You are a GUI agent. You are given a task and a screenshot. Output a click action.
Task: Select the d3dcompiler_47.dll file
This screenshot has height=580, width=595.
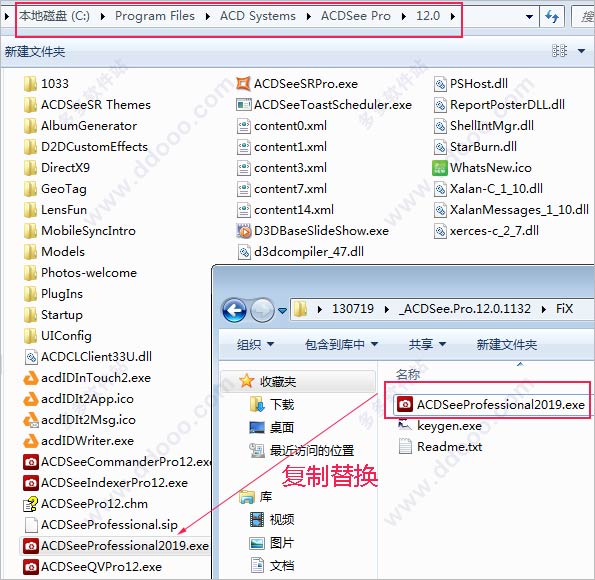click(300, 252)
